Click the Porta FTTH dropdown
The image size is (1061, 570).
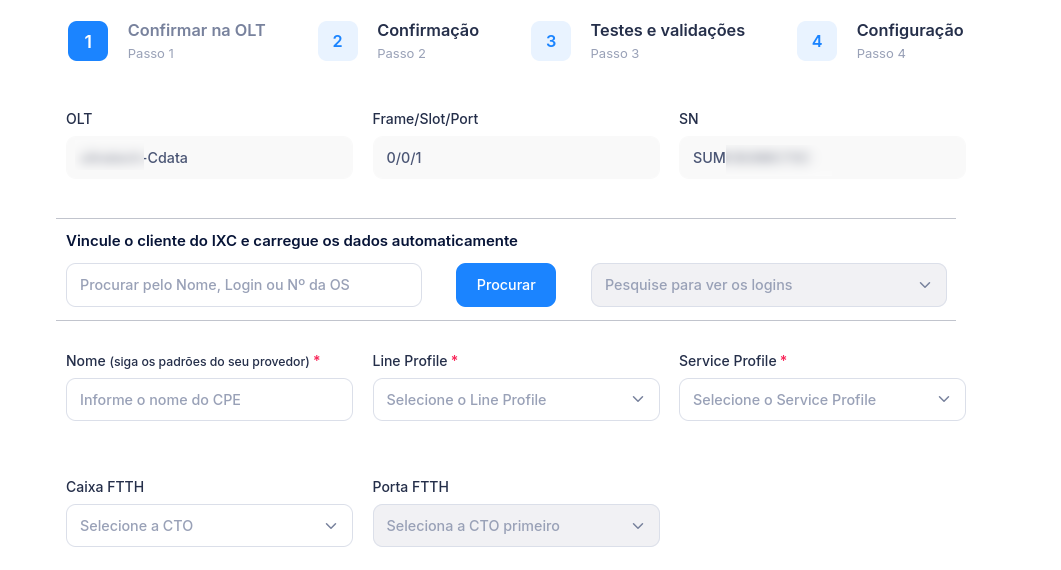click(x=516, y=525)
